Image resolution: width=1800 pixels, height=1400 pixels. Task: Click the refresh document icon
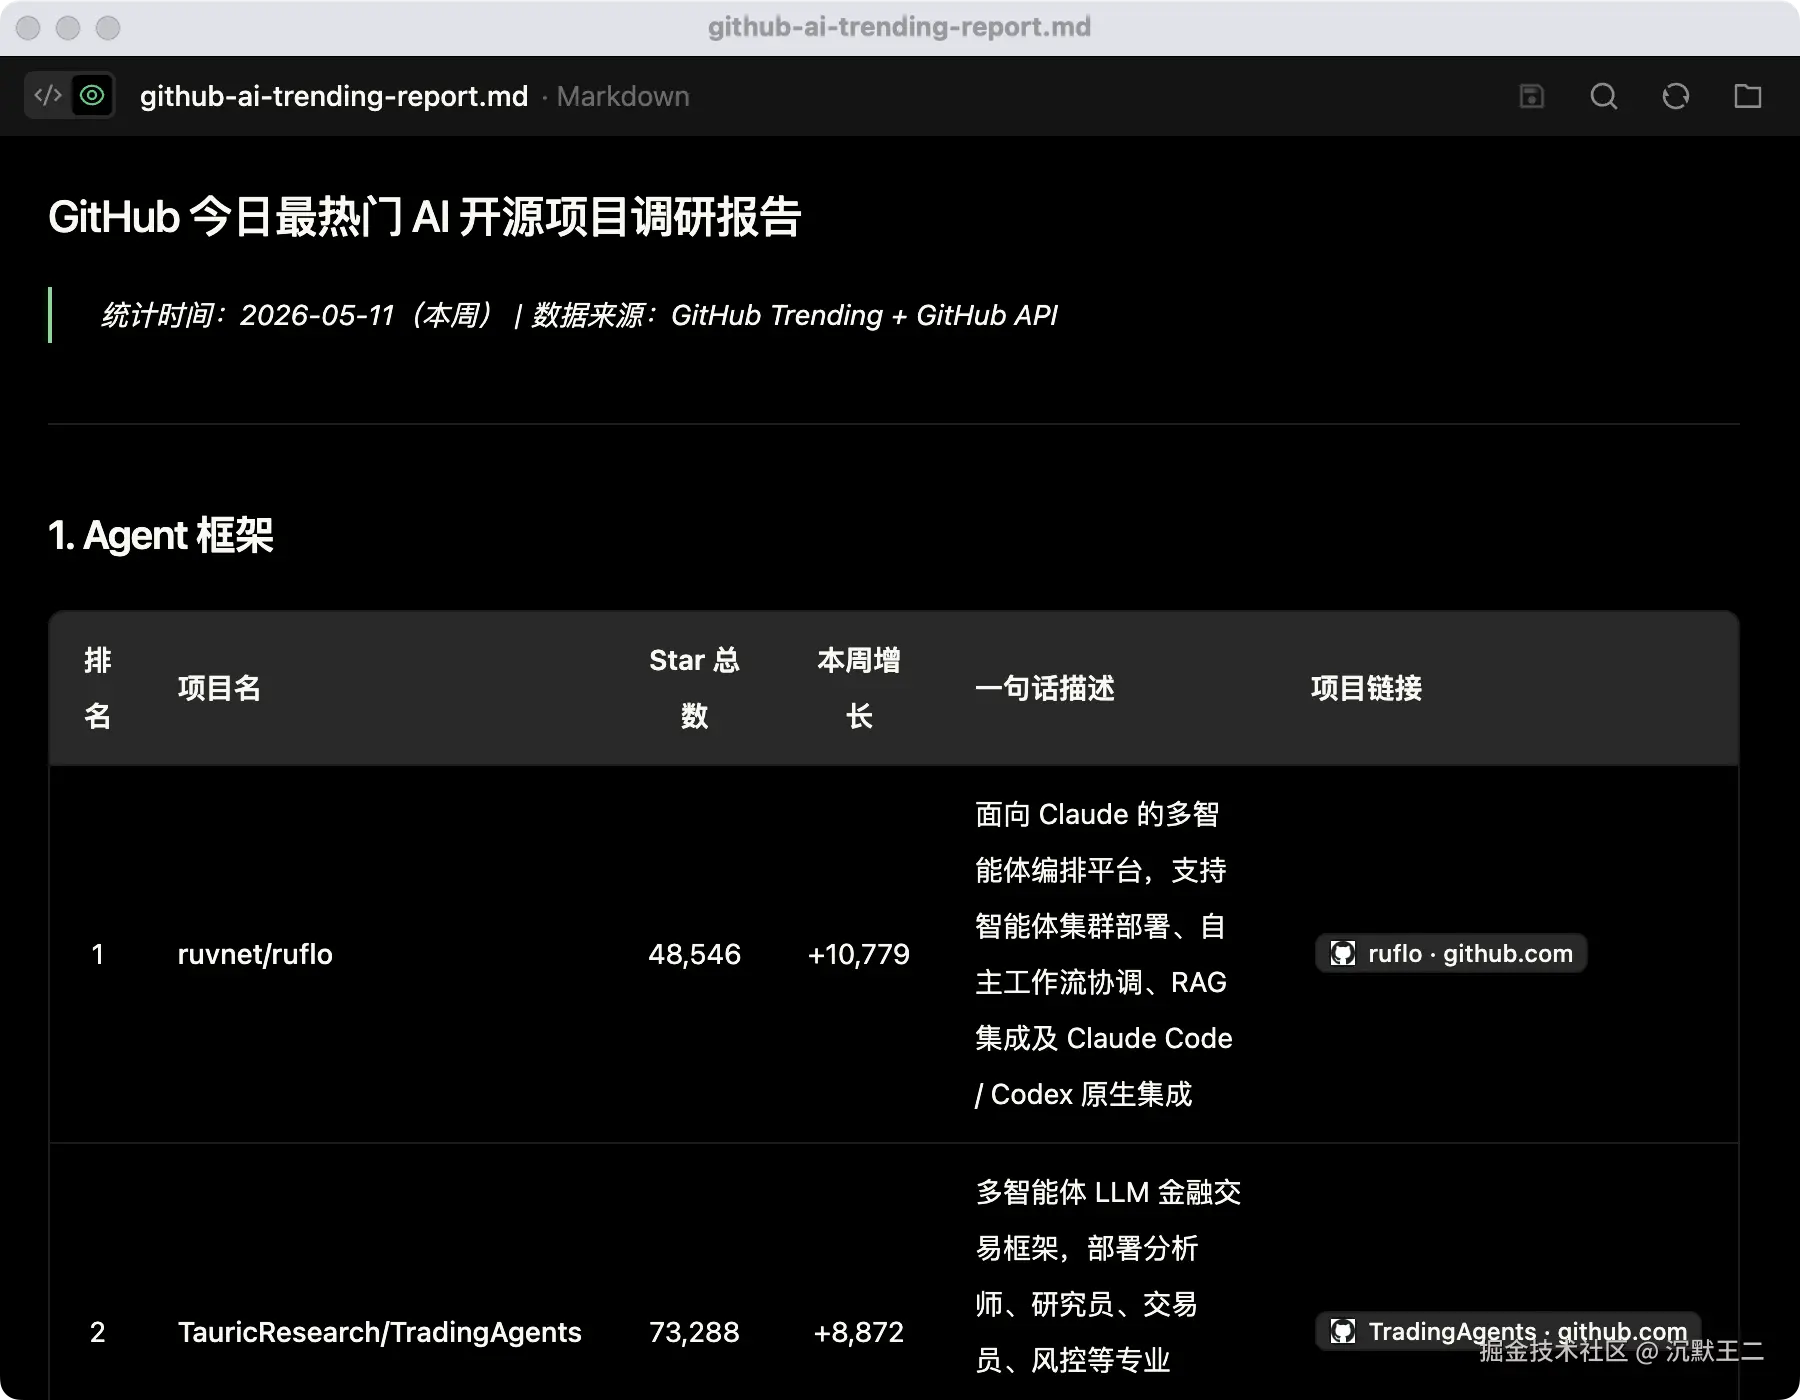[x=1675, y=96]
